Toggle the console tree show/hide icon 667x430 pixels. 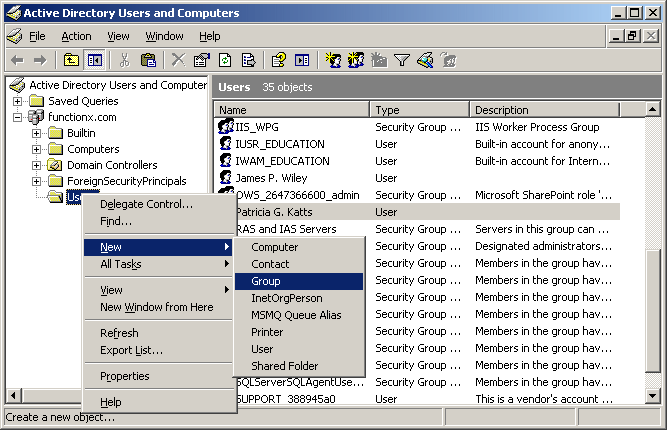point(94,60)
